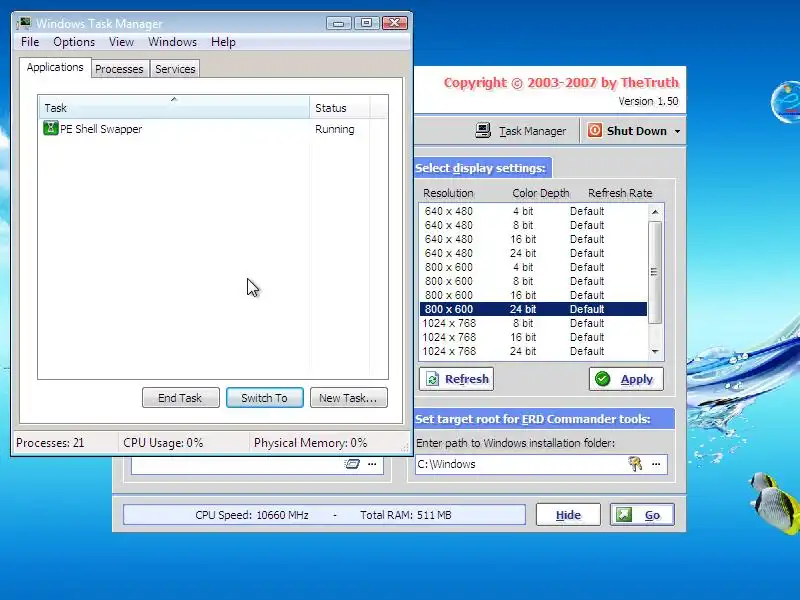800x600 pixels.
Task: Click the Go button
Action: click(642, 515)
